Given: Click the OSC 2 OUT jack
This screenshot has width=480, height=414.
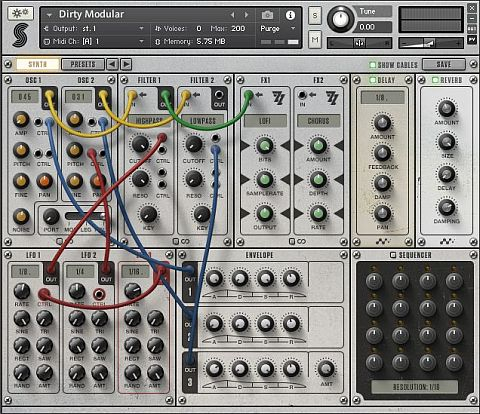Looking at the screenshot, I should coord(103,95).
